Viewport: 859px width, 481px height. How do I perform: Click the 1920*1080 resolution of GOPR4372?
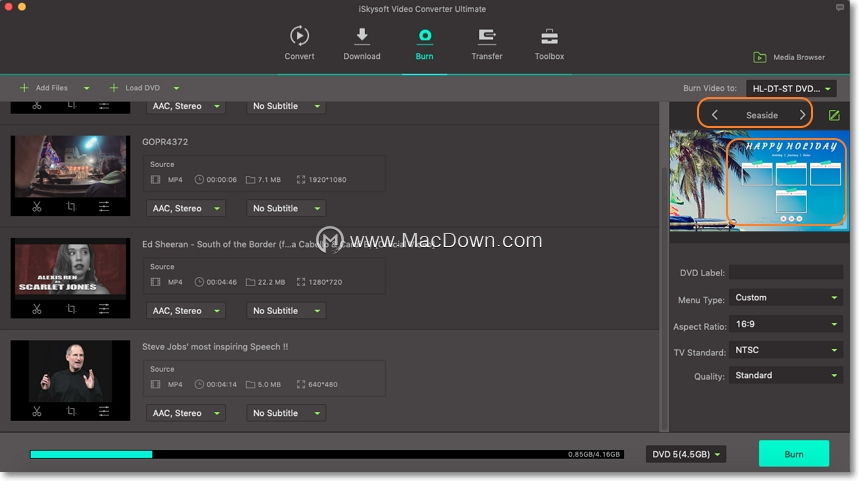click(327, 180)
